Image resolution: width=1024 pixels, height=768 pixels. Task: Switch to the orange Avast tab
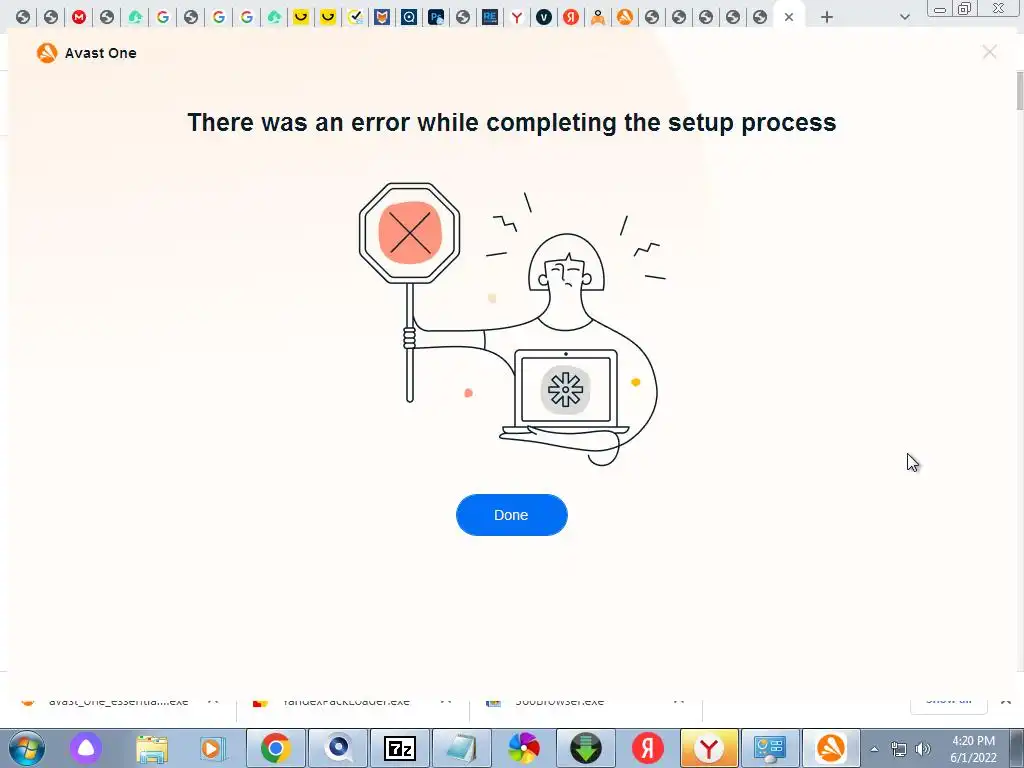pyautogui.click(x=625, y=17)
